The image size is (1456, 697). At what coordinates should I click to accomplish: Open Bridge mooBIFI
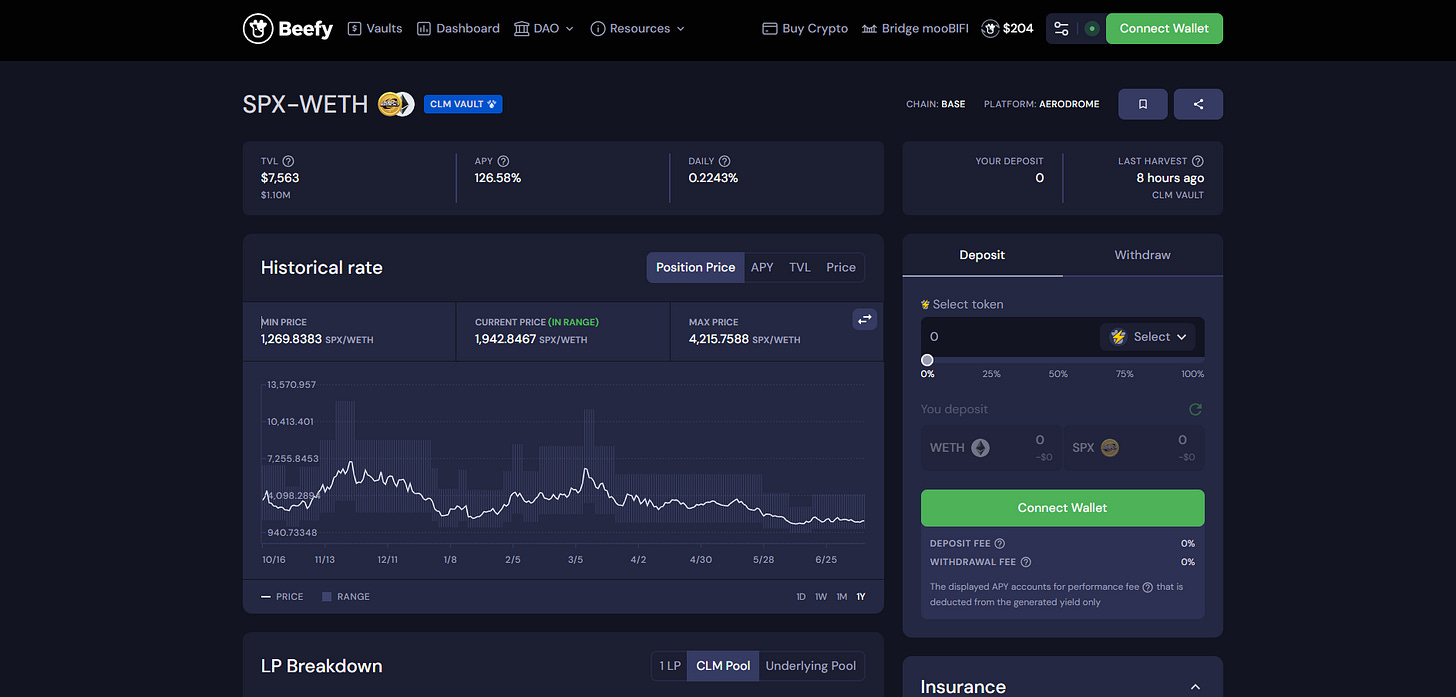tap(915, 29)
